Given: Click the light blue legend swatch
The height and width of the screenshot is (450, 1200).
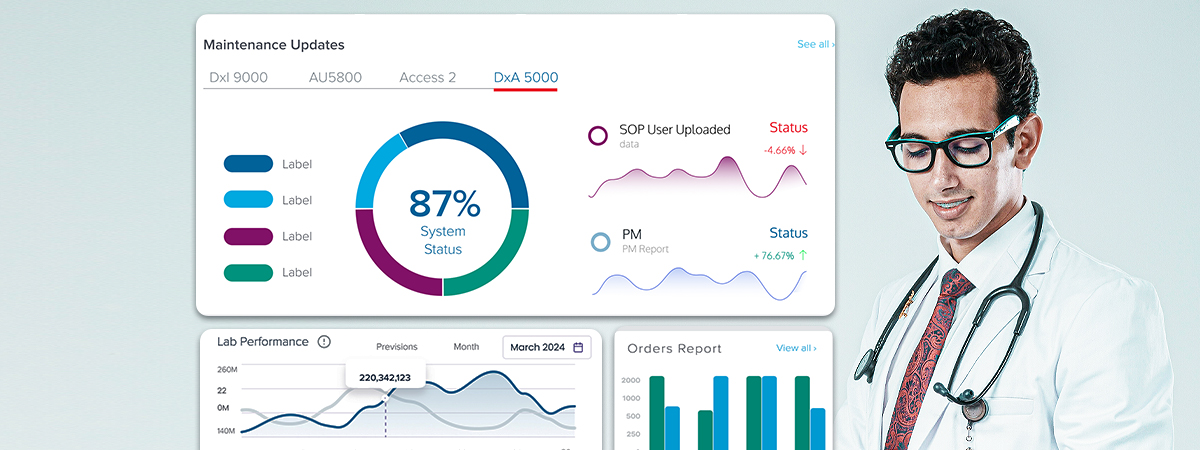Looking at the screenshot, I should click(248, 200).
